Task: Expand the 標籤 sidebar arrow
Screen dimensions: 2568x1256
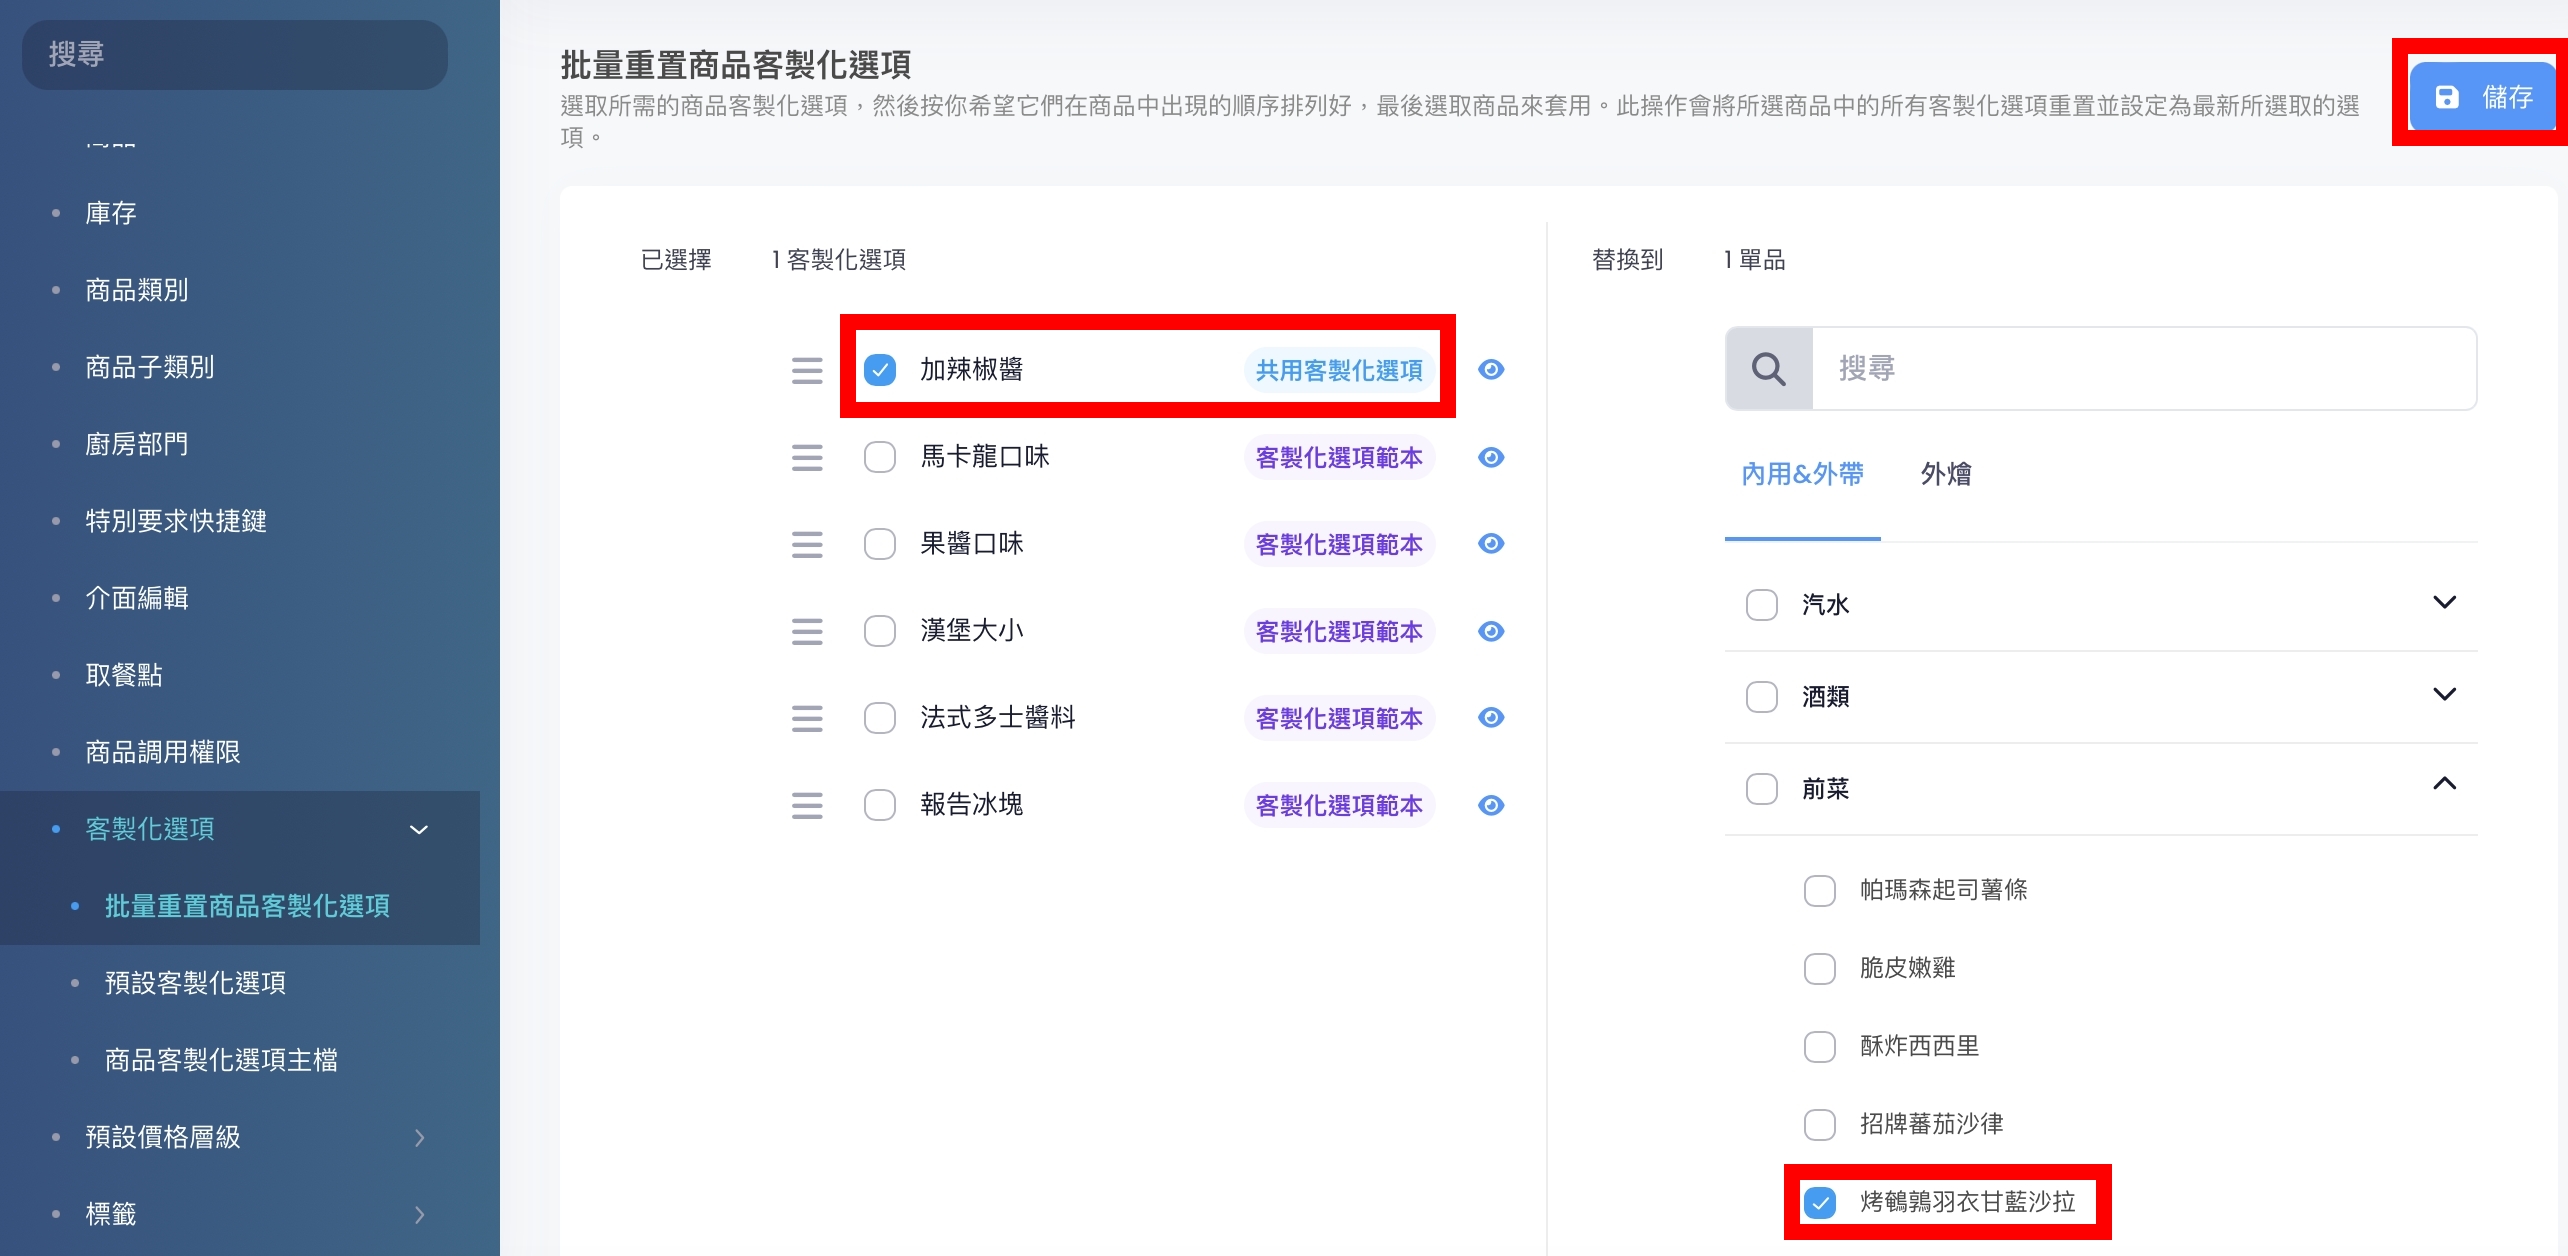Action: click(x=420, y=1215)
